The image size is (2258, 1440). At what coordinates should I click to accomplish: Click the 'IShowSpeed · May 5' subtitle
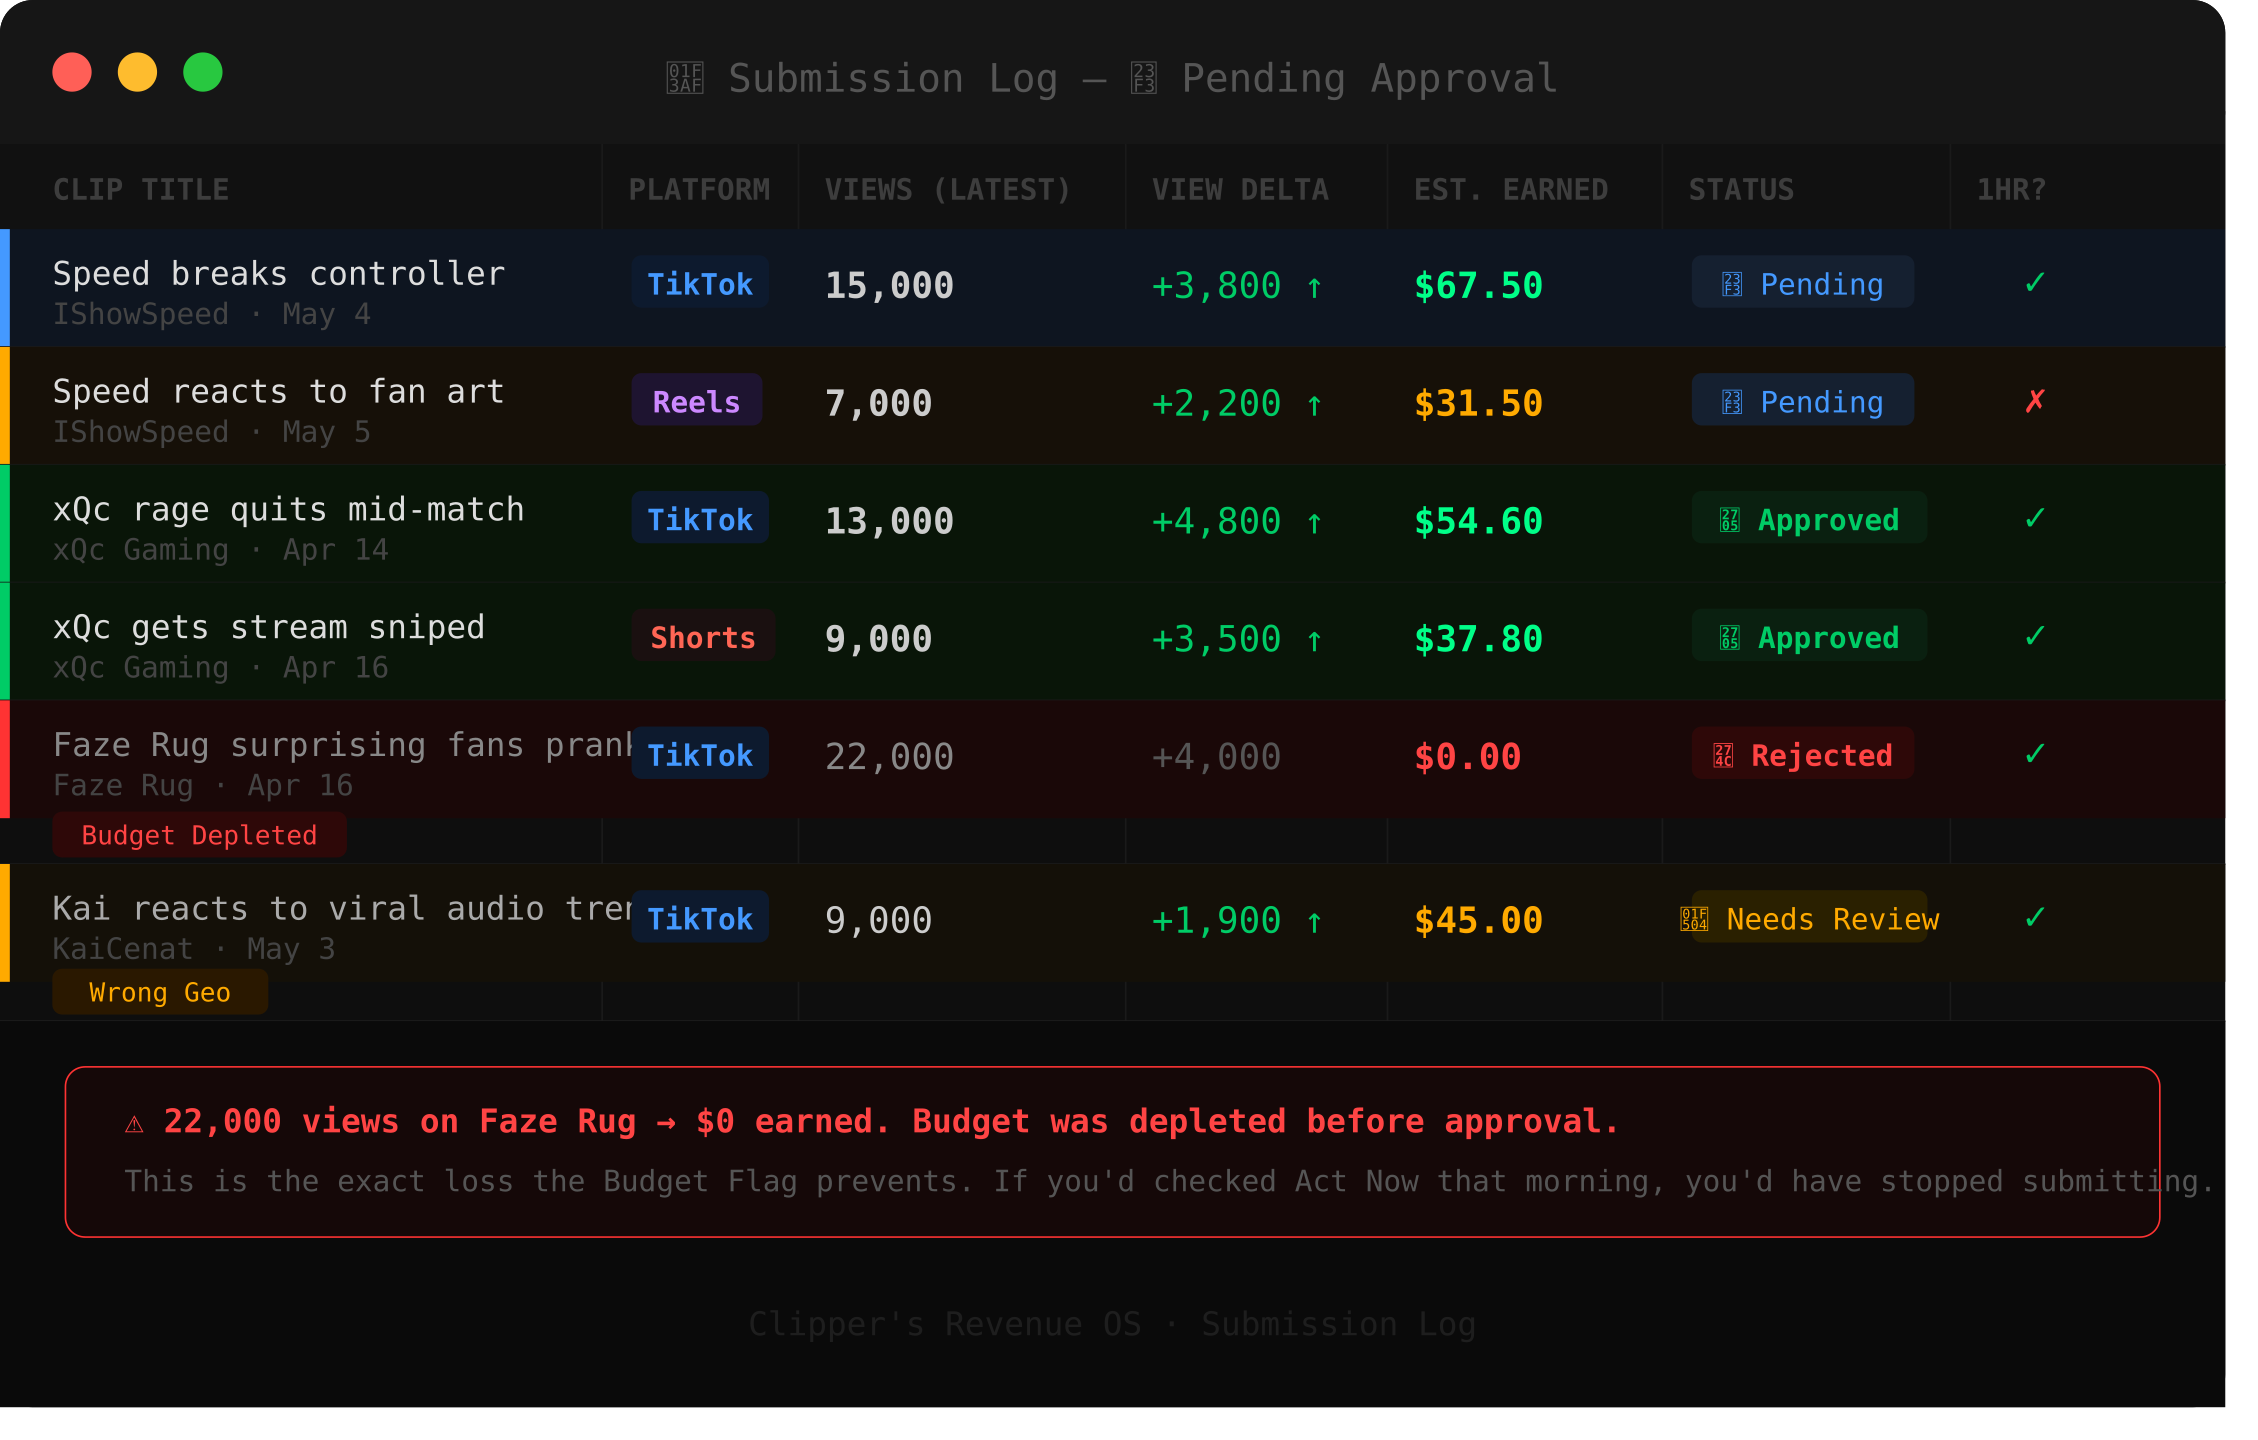coord(212,432)
